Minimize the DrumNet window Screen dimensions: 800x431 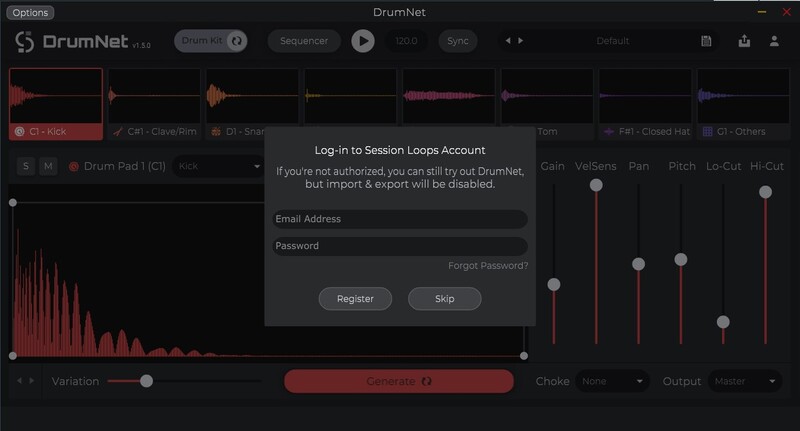pyautogui.click(x=762, y=12)
